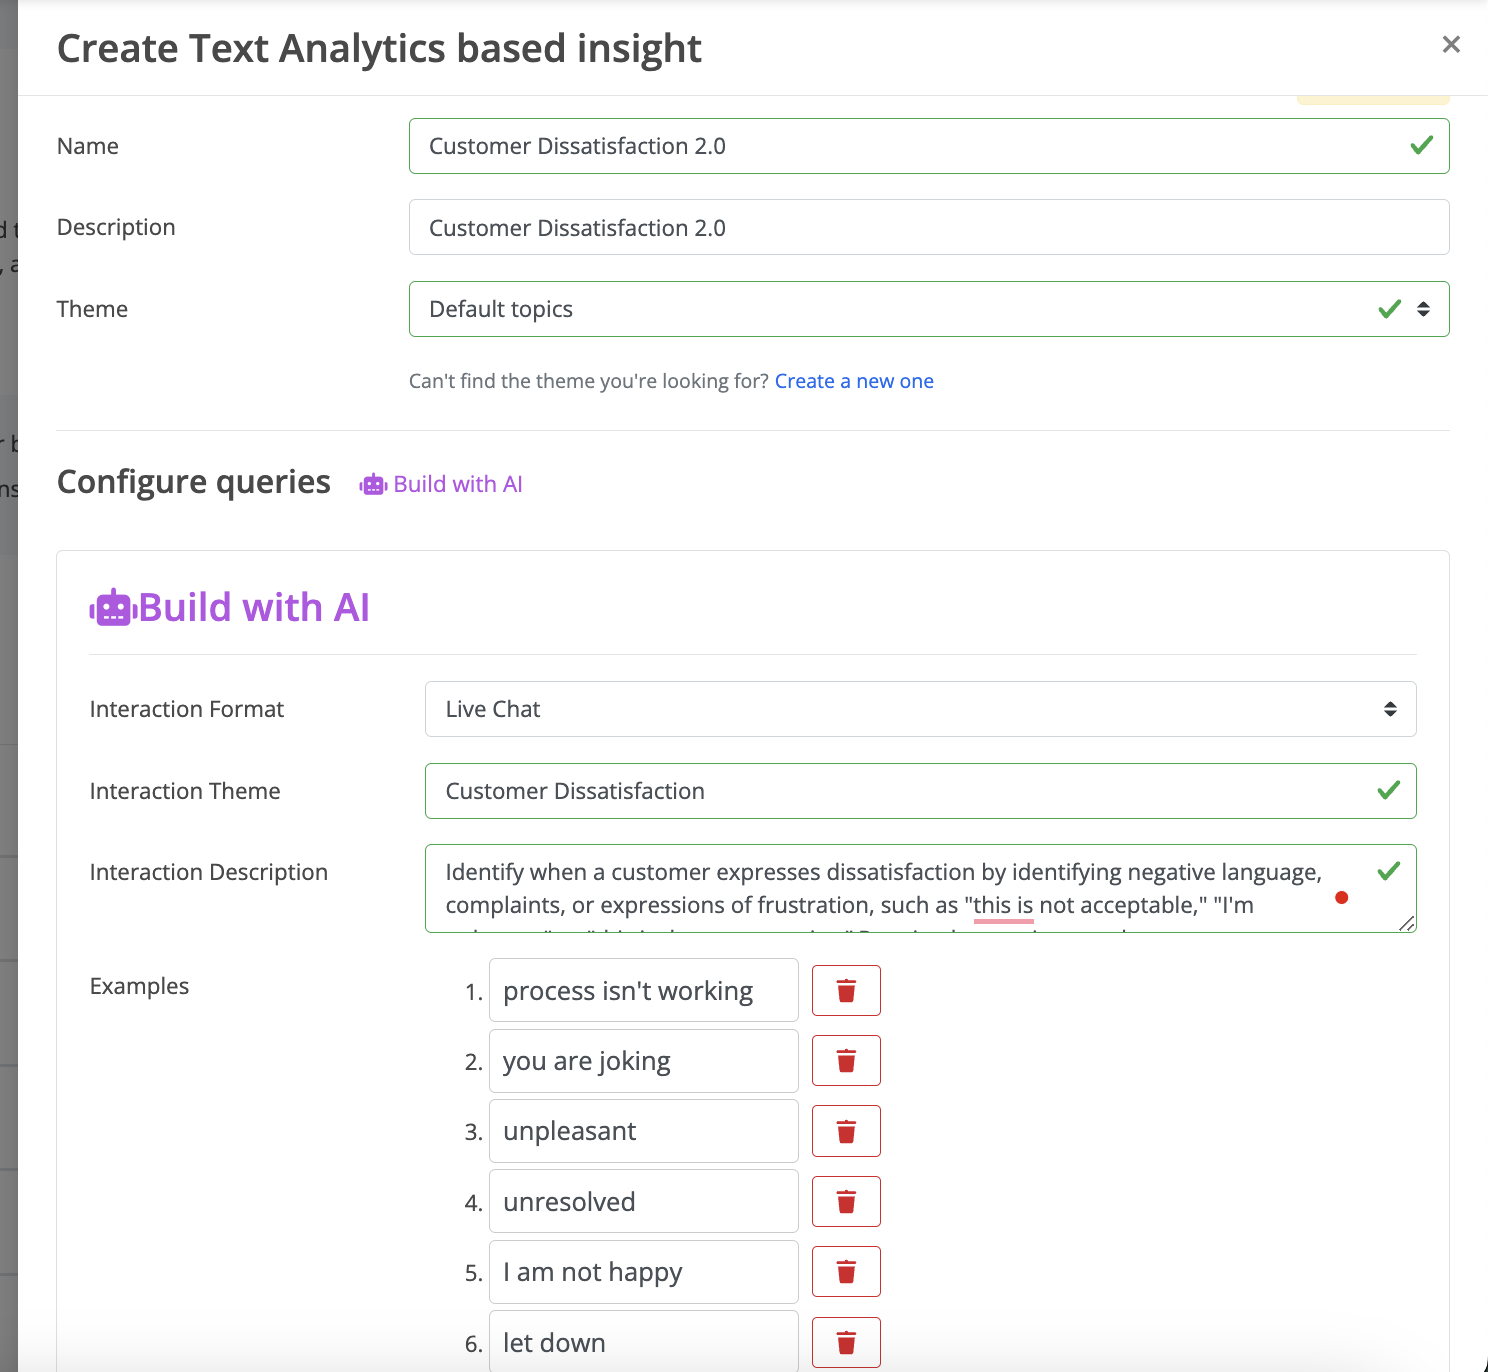Click the robot icon beside Configure queries
Screen dimensions: 1488x1372
(x=373, y=485)
